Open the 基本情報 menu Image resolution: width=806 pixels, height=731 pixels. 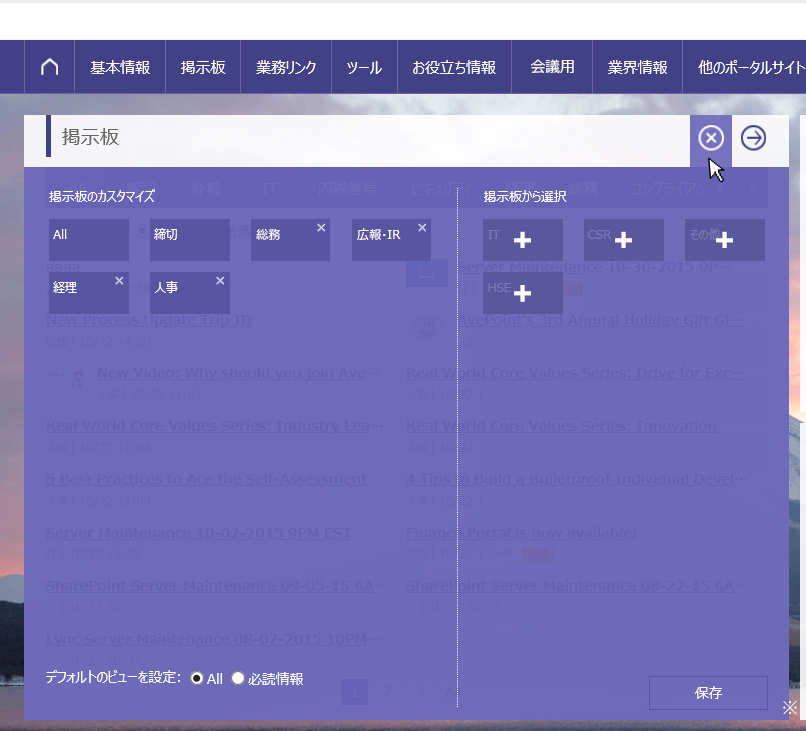tap(120, 67)
